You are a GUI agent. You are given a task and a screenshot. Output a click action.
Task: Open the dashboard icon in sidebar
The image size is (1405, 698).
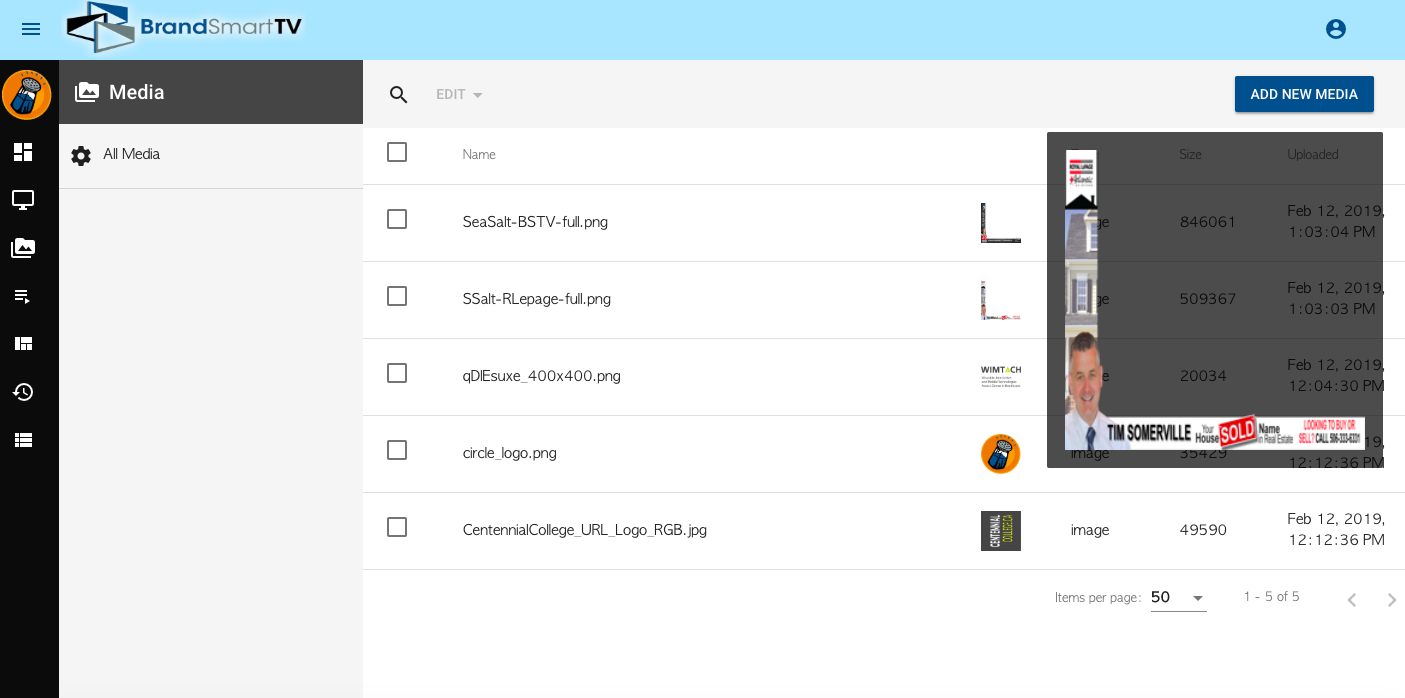[x=23, y=152]
